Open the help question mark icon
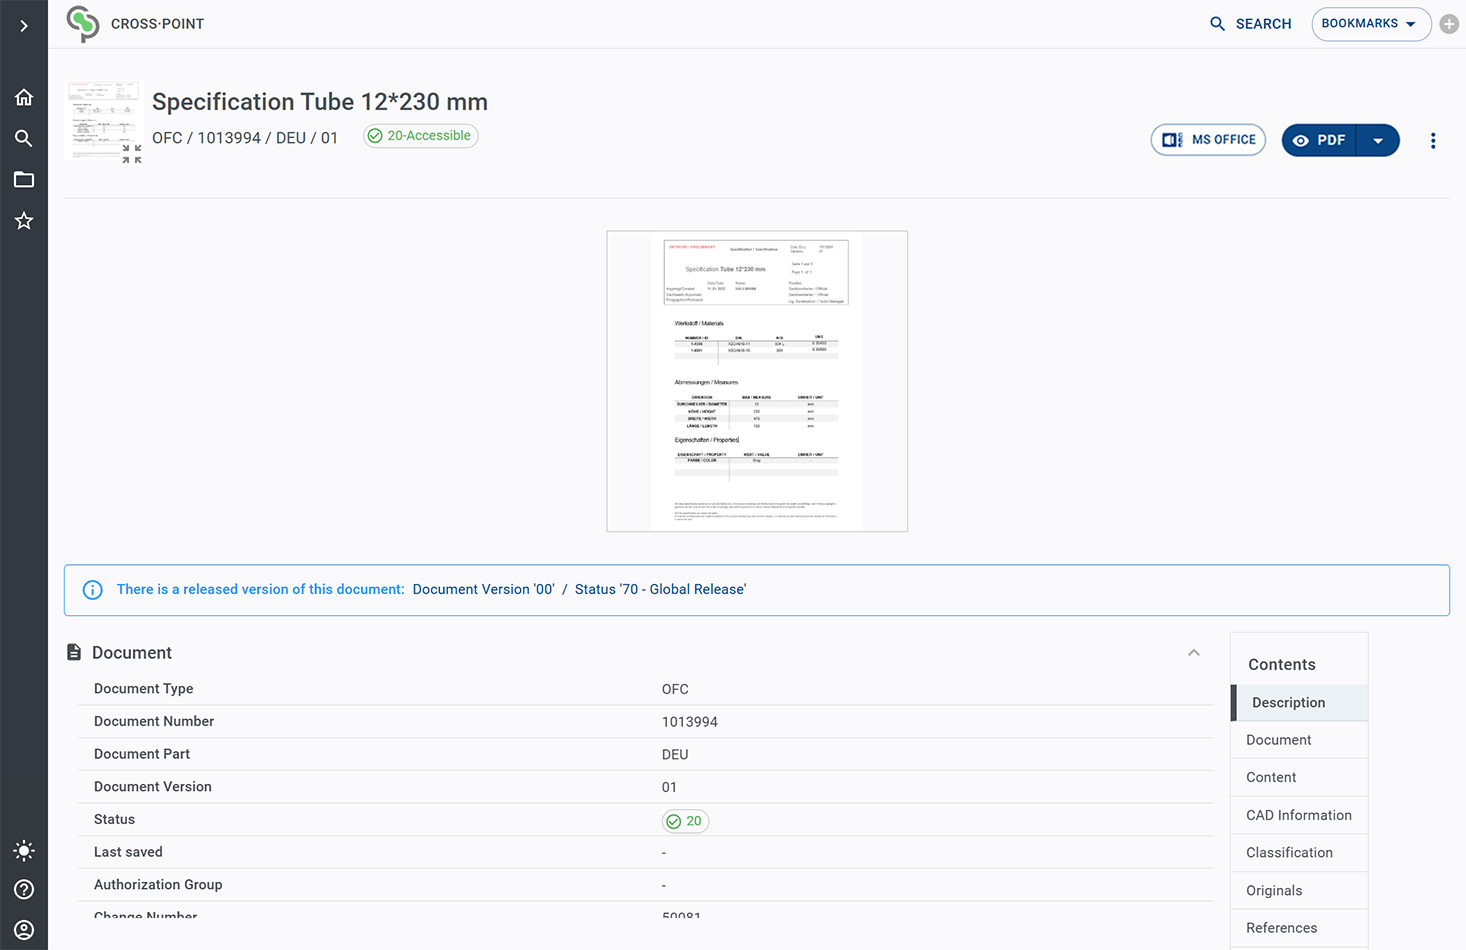This screenshot has height=950, width=1466. point(24,890)
